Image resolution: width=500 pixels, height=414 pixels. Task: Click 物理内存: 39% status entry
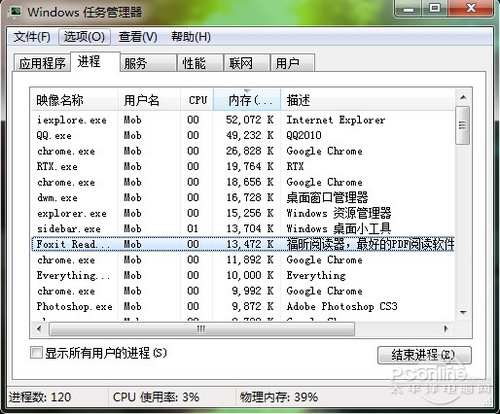(x=279, y=397)
